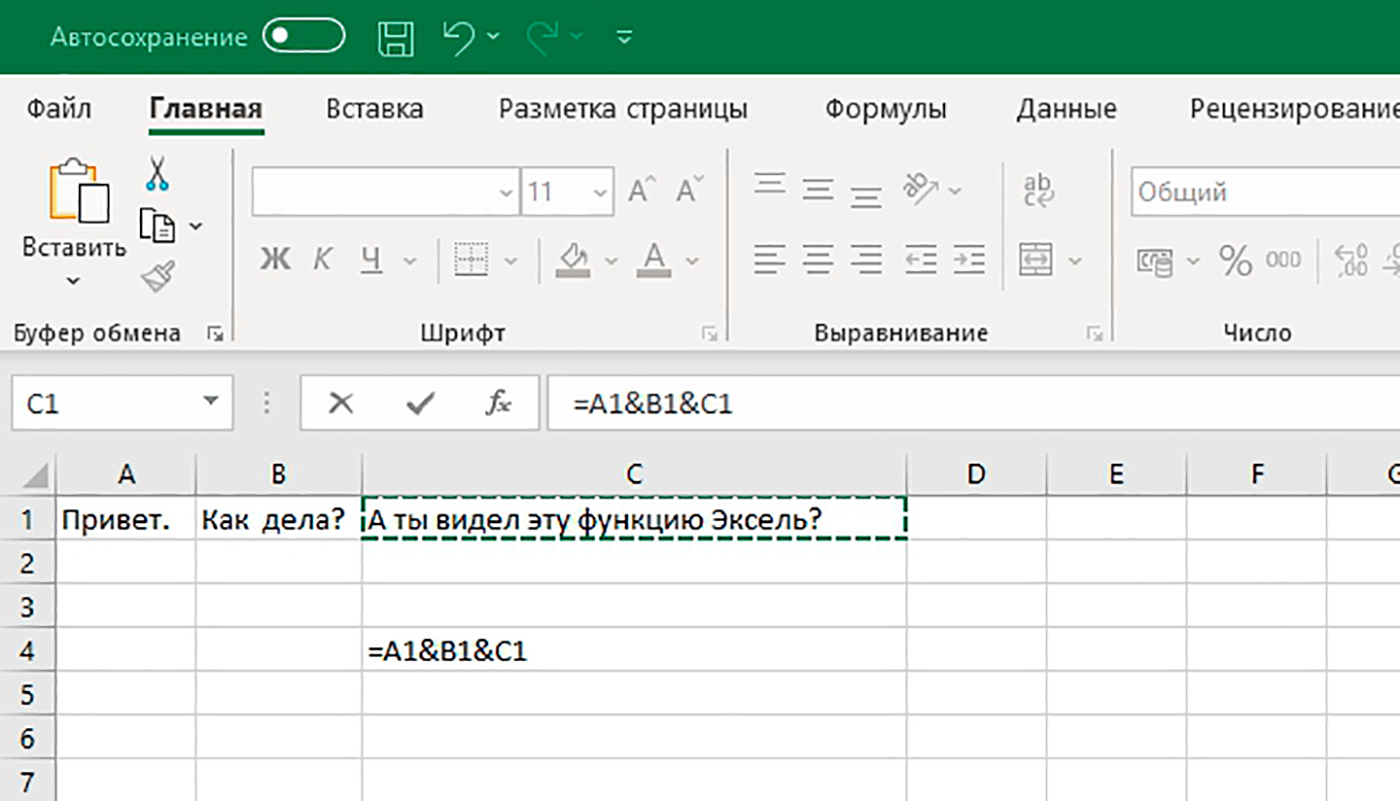Activate the Format Painter brush
Image resolution: width=1400 pixels, height=801 pixels.
pyautogui.click(x=158, y=276)
